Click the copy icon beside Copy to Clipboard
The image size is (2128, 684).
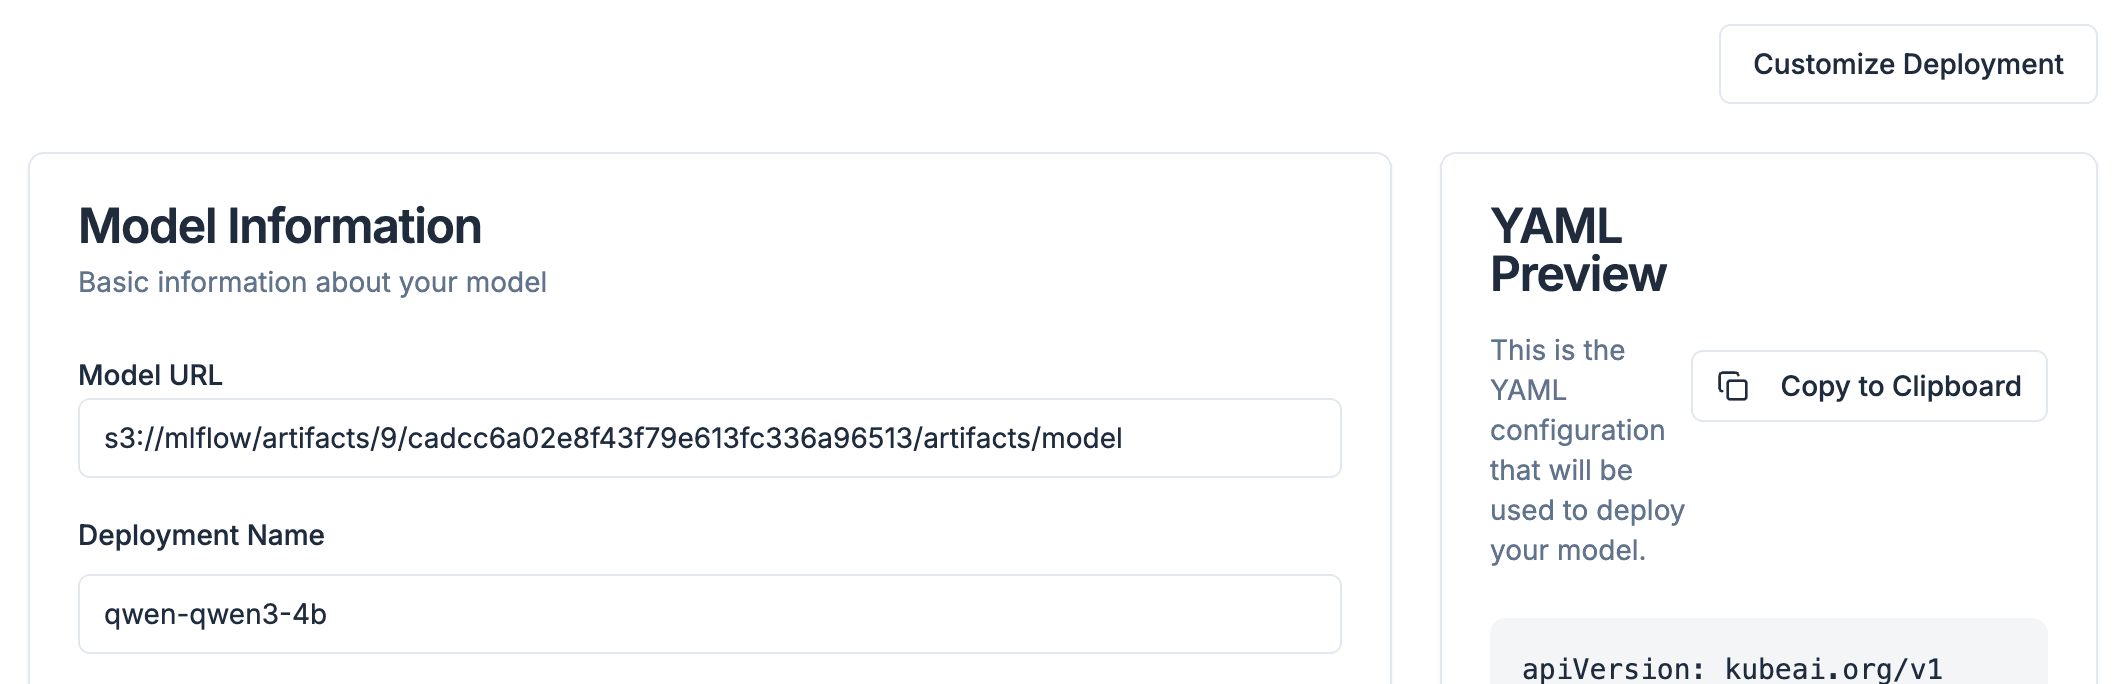(1733, 386)
